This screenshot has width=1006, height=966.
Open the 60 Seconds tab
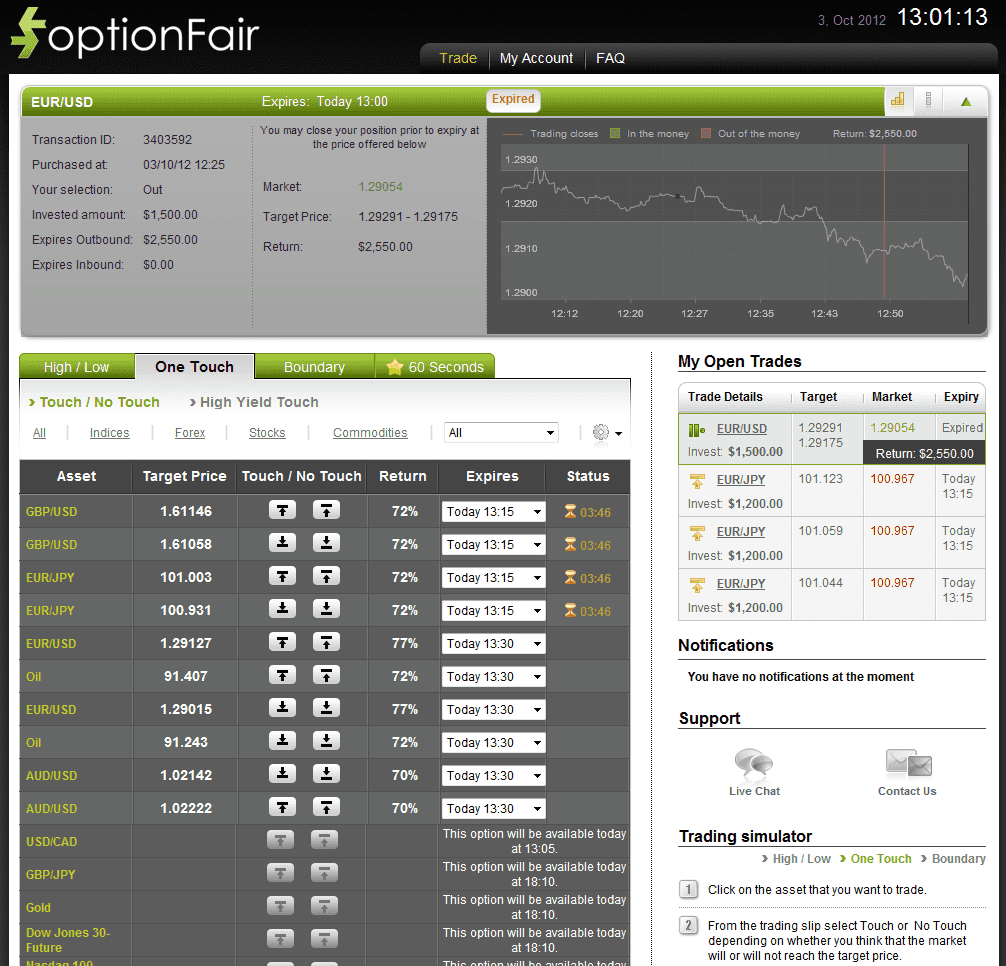click(443, 367)
